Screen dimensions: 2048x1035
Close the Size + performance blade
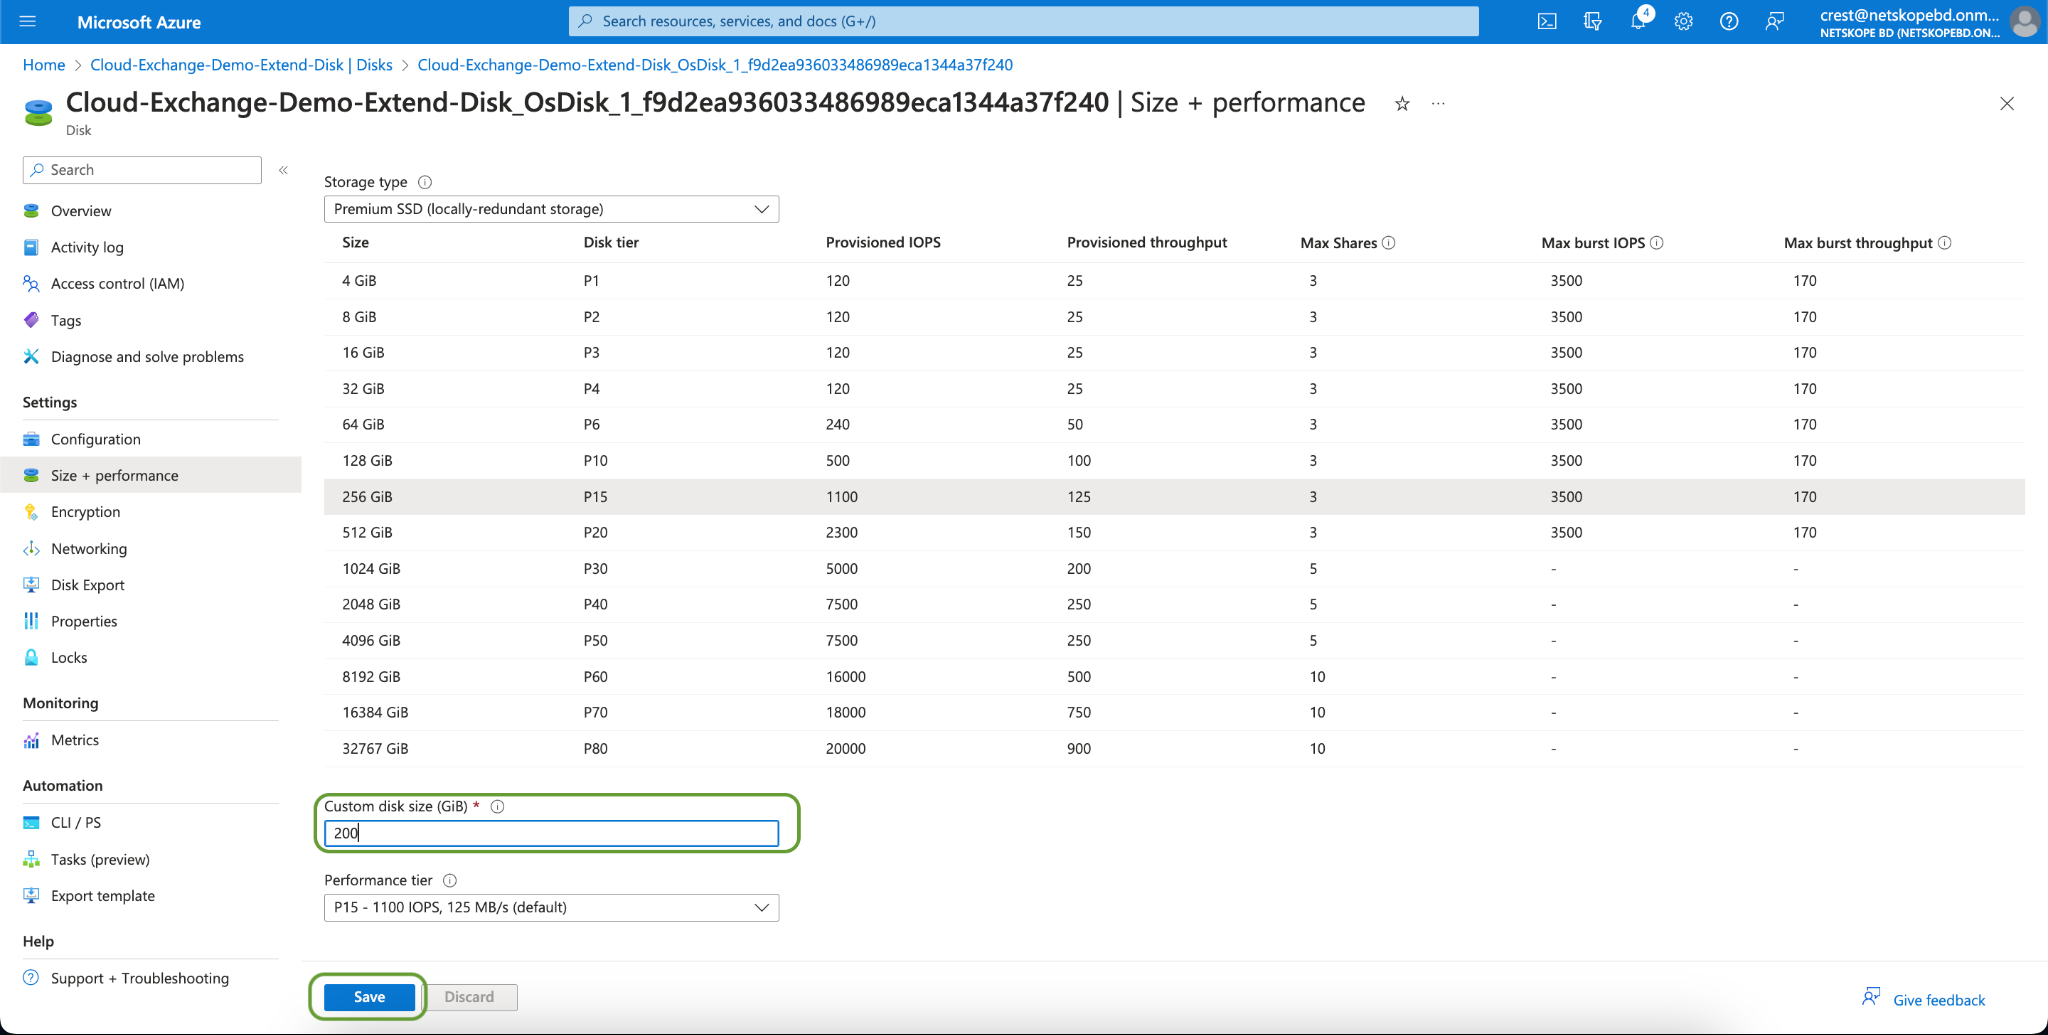[x=2006, y=104]
